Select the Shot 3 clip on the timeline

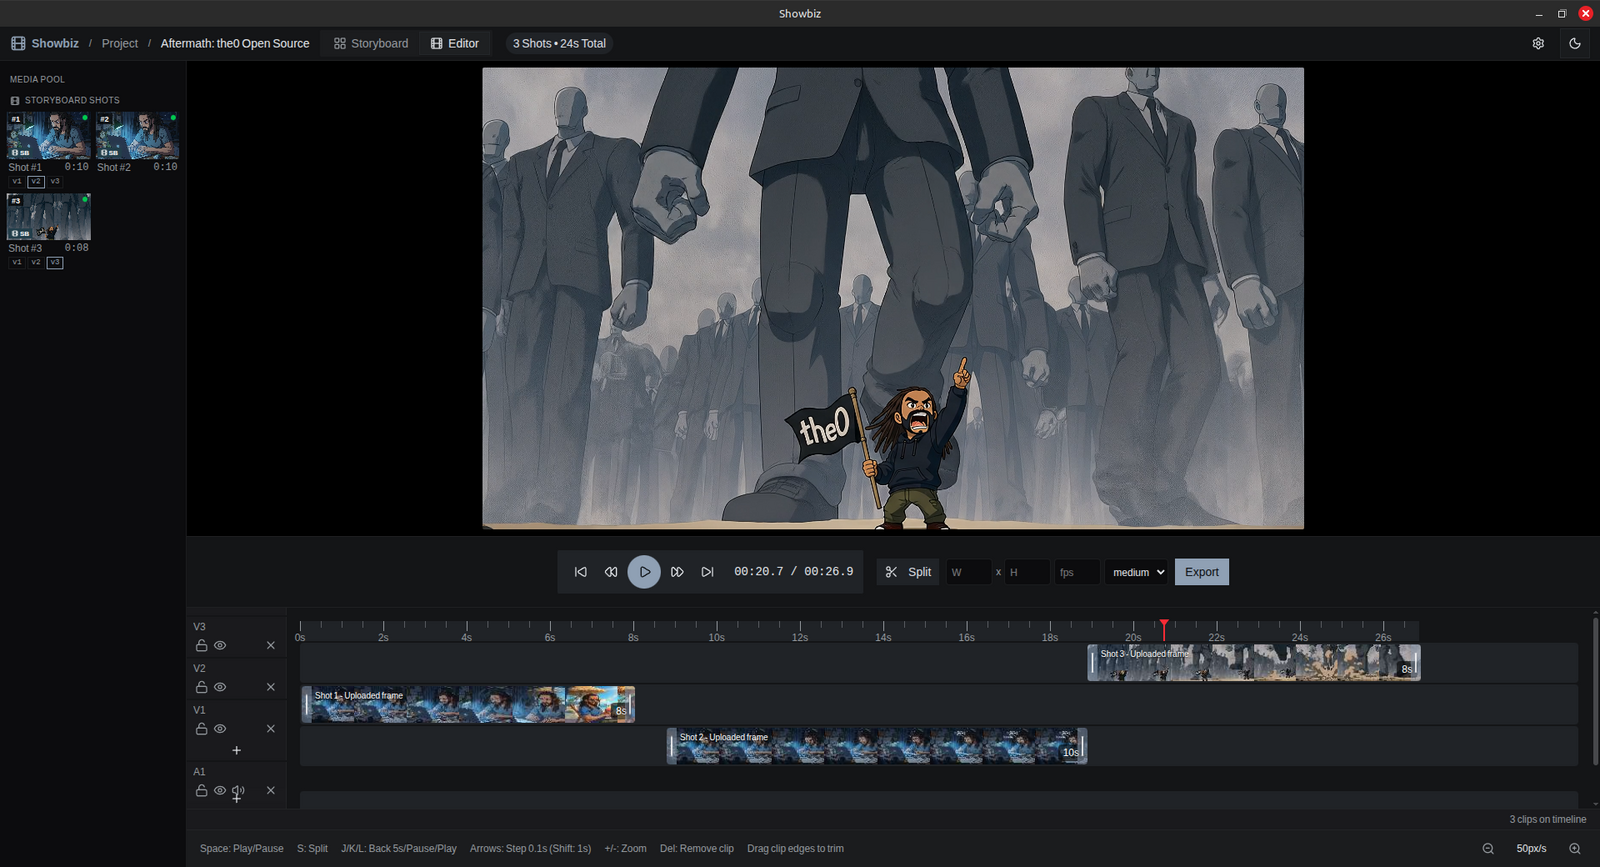pos(1254,662)
